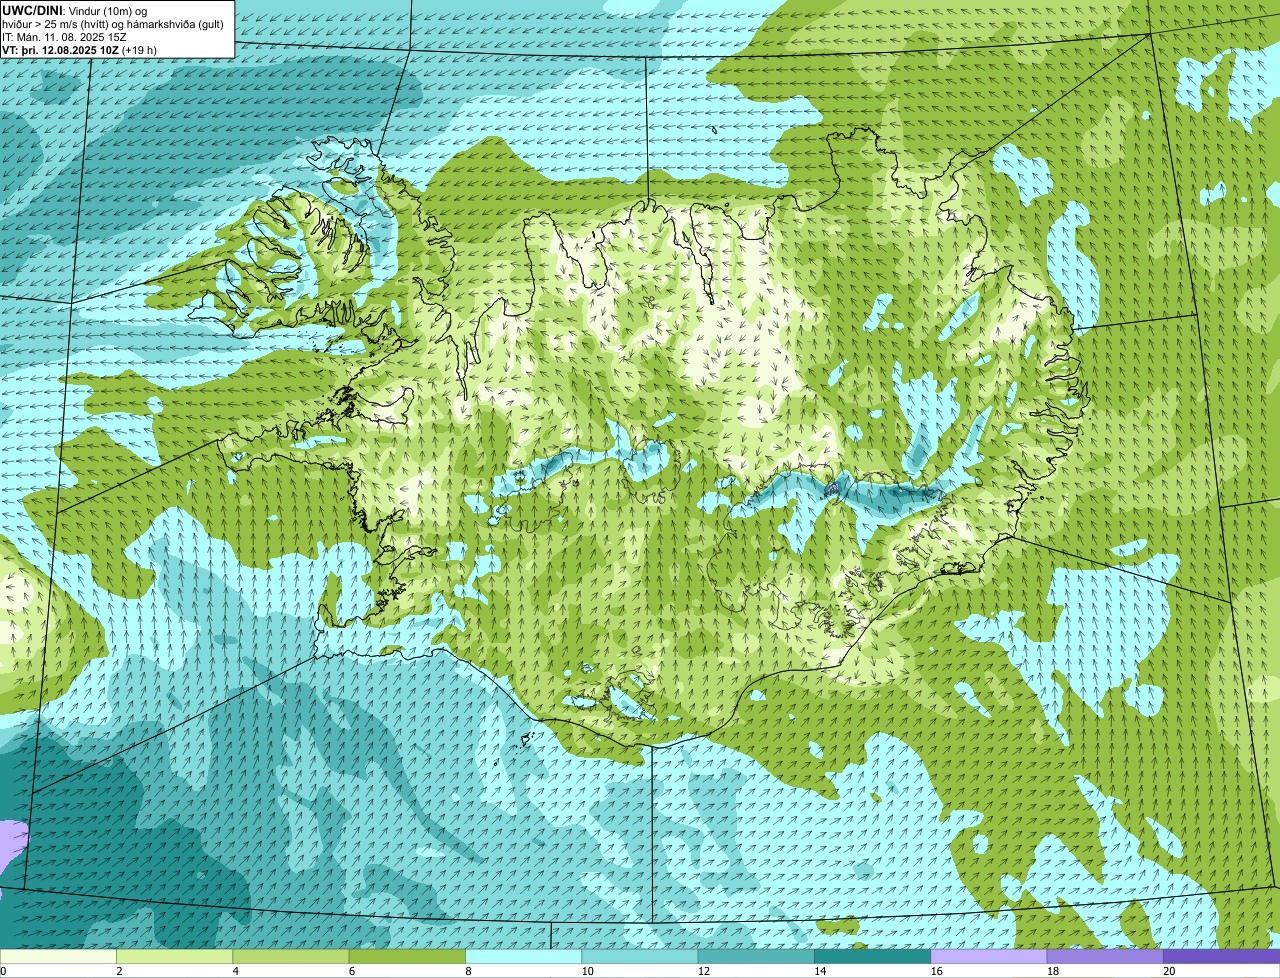Image resolution: width=1280 pixels, height=978 pixels.
Task: Click the legend label '18'
Action: [x=1053, y=971]
